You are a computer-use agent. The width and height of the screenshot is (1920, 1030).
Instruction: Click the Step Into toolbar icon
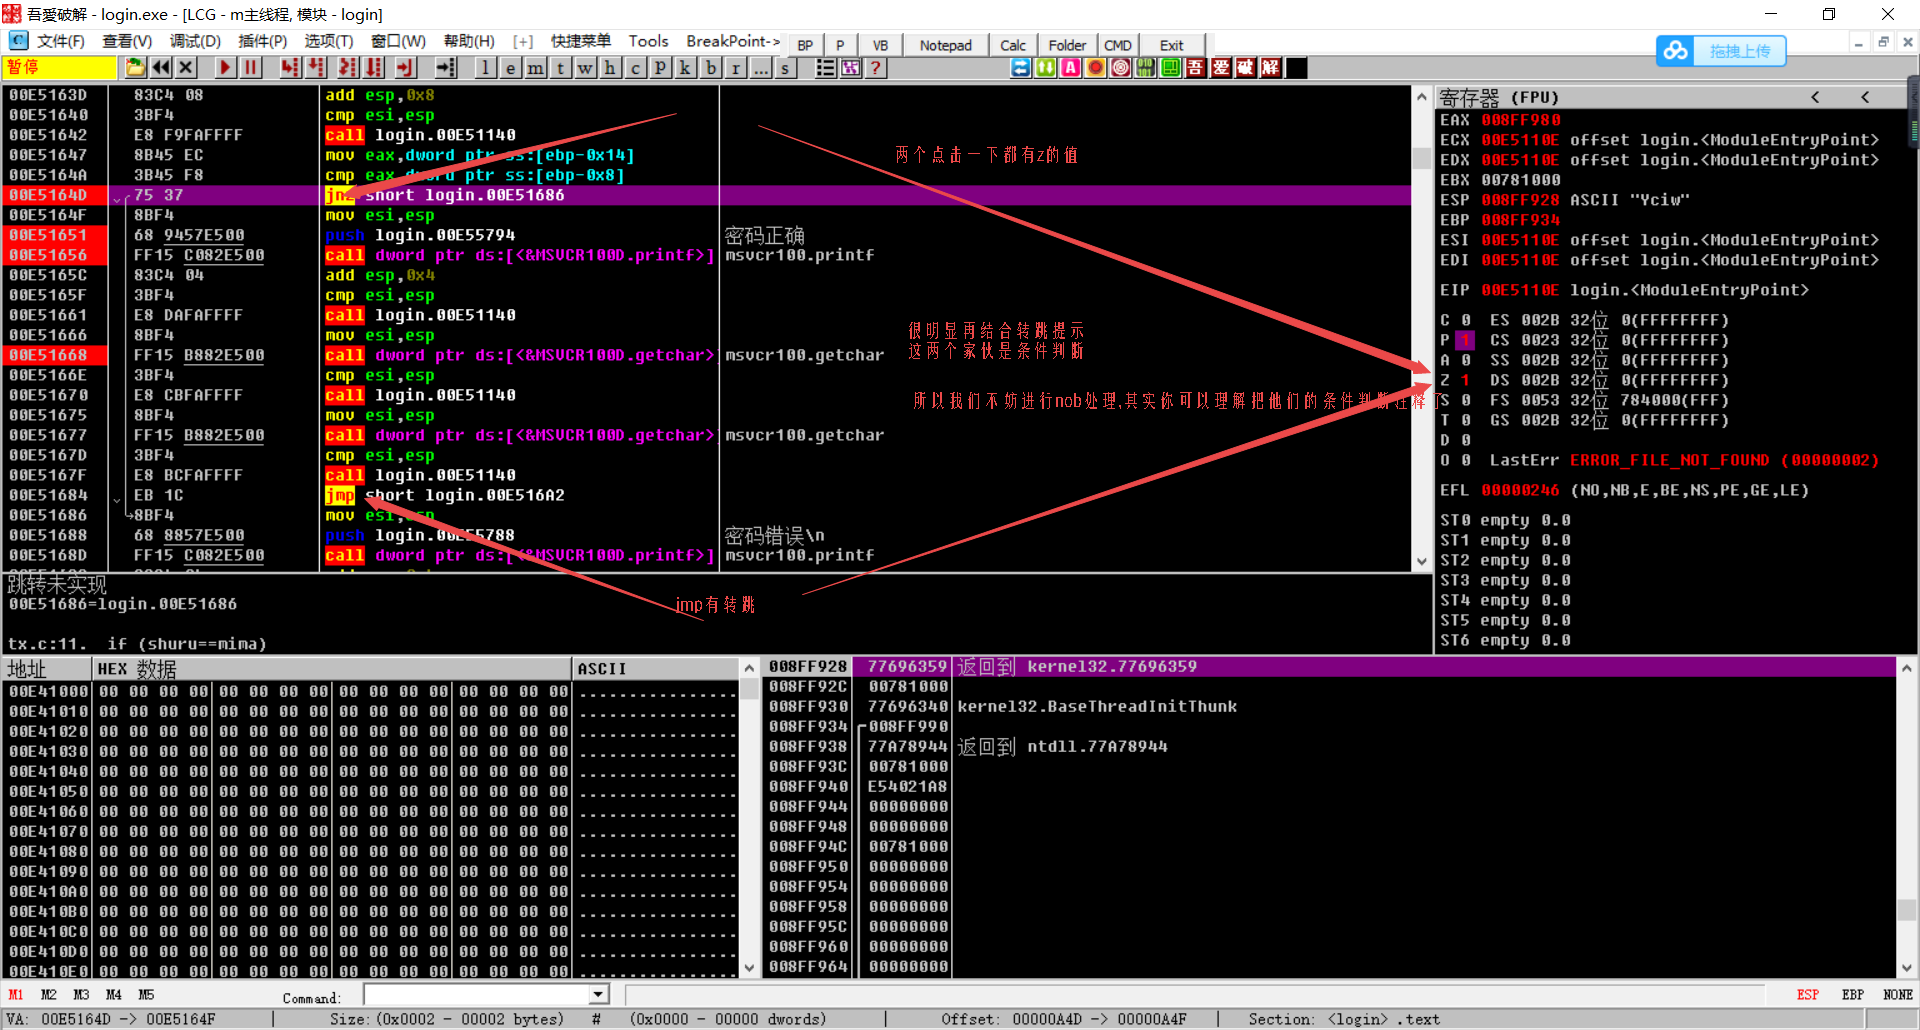click(290, 68)
